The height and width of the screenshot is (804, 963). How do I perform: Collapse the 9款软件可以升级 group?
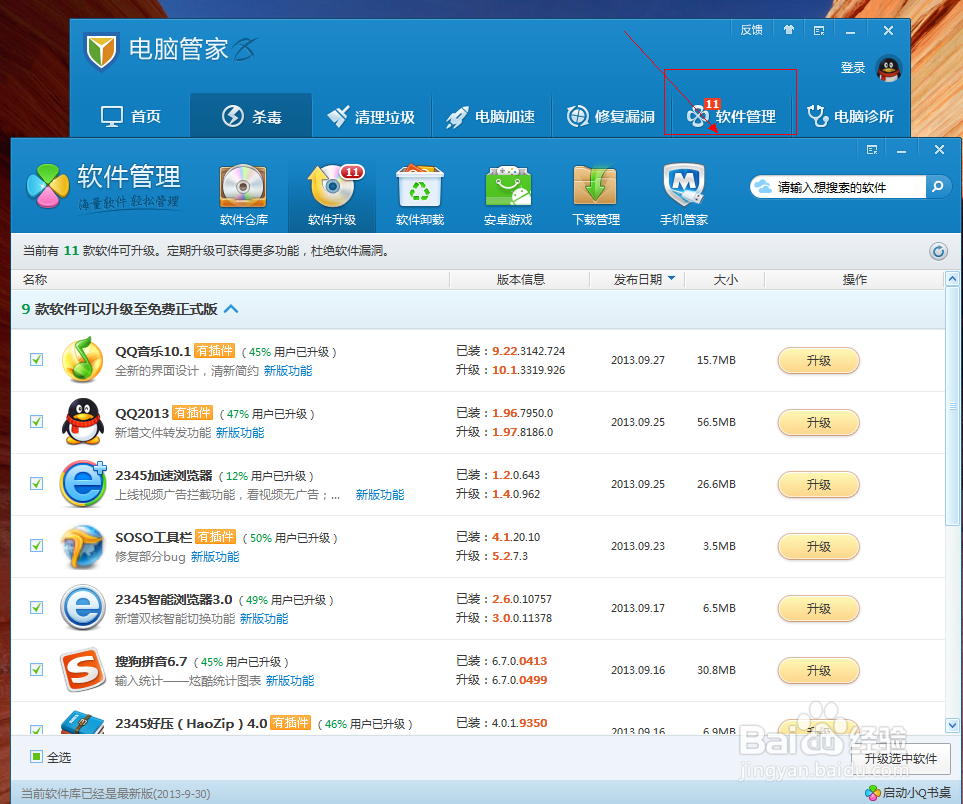click(x=231, y=309)
